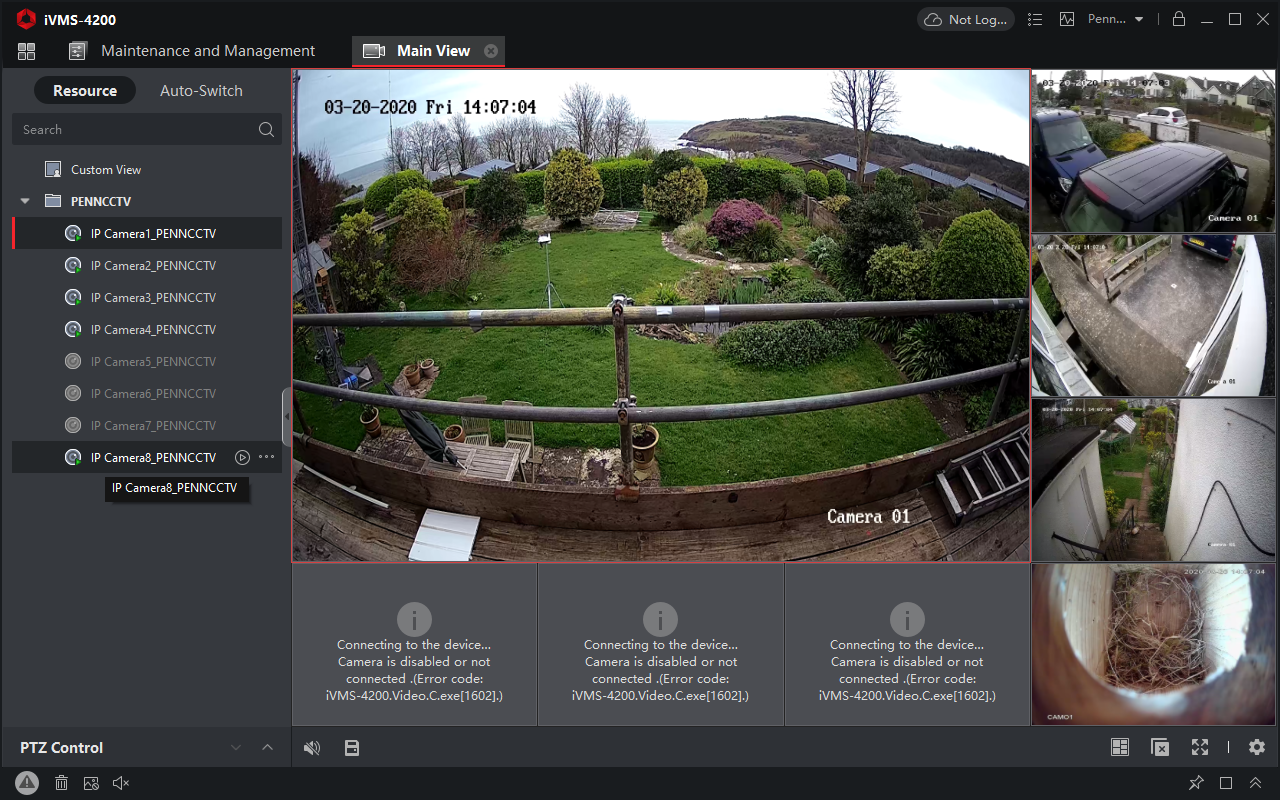Expand the PTZ Control panel upward
This screenshot has width=1280, height=800.
pyautogui.click(x=267, y=747)
